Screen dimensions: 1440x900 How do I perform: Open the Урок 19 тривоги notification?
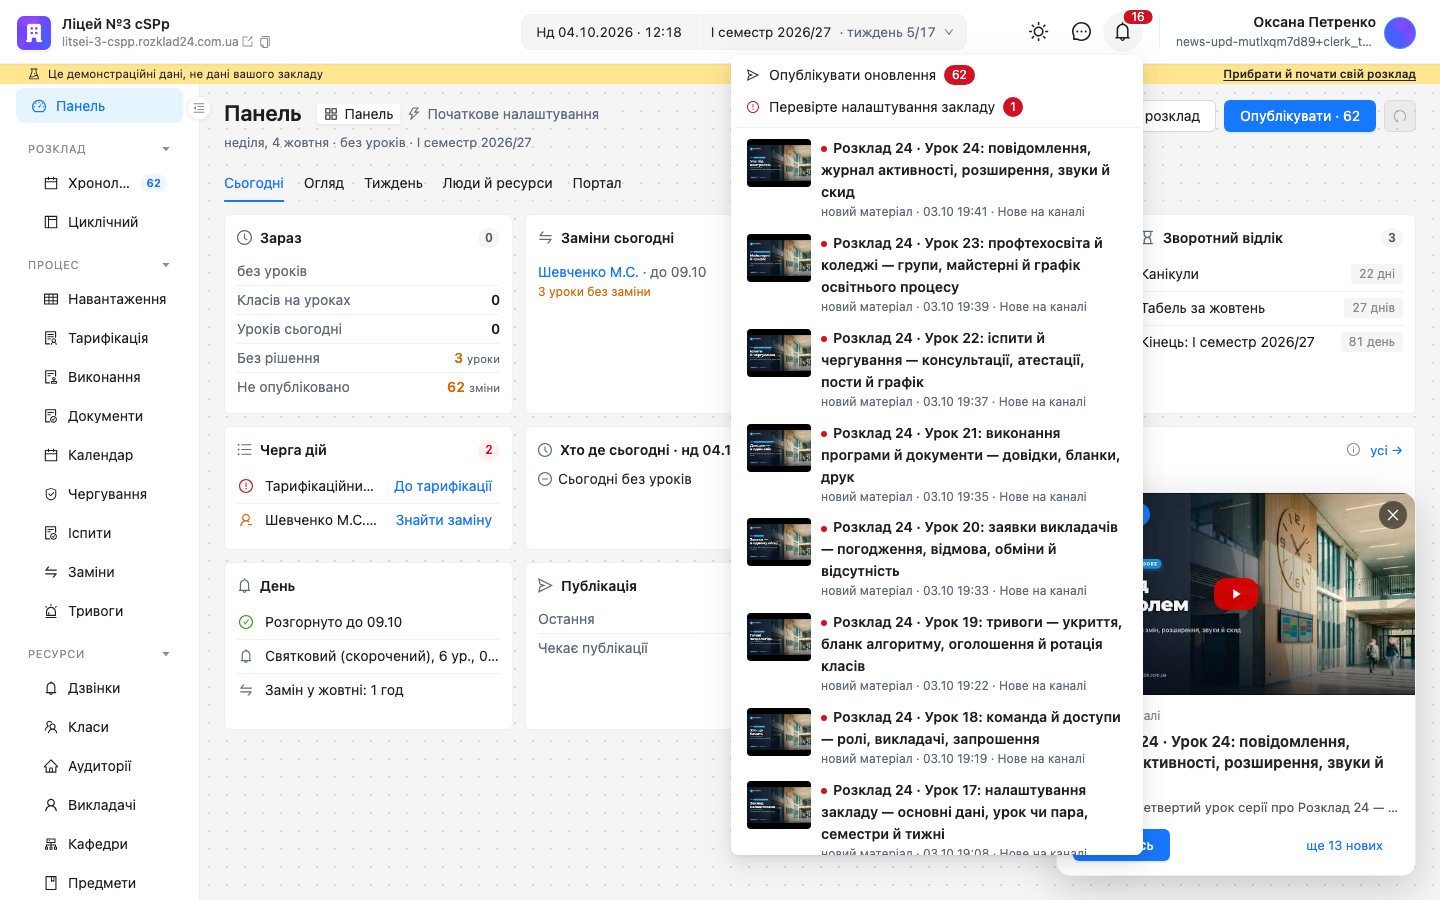coord(937,653)
